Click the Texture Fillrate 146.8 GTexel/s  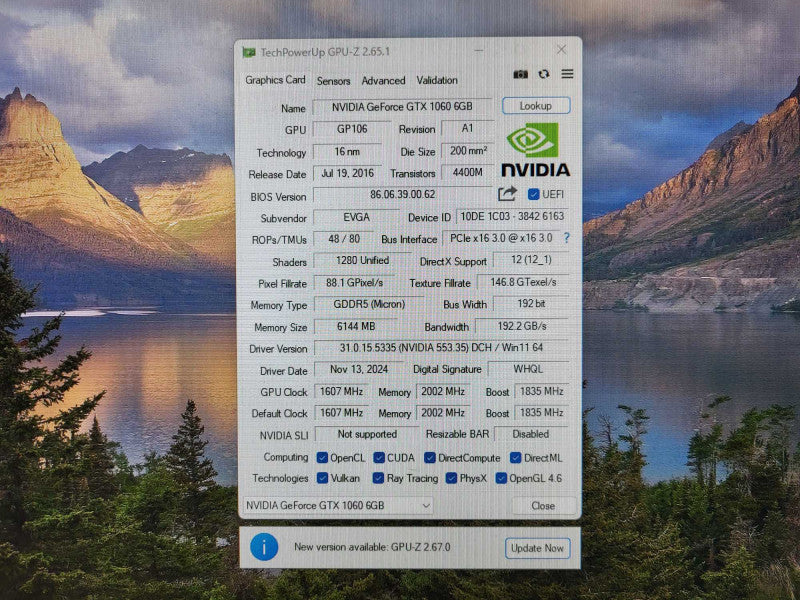tap(523, 282)
